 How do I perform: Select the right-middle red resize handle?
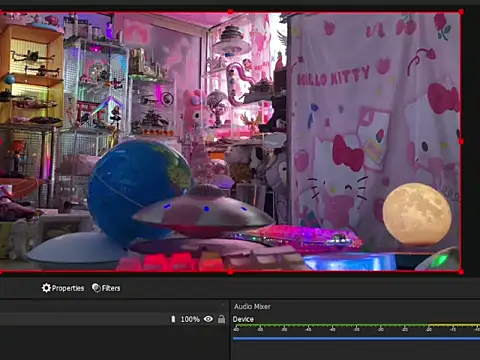tap(461, 142)
